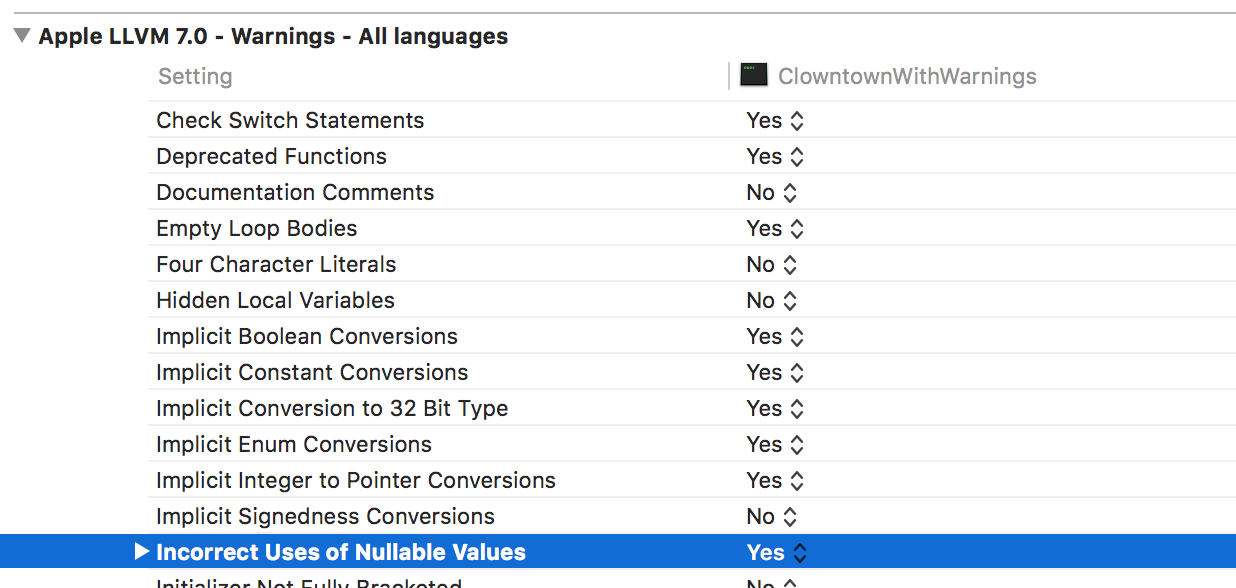Screen dimensions: 1236x588
Task: Select the Documentation Comments setting row
Action: click(x=295, y=193)
